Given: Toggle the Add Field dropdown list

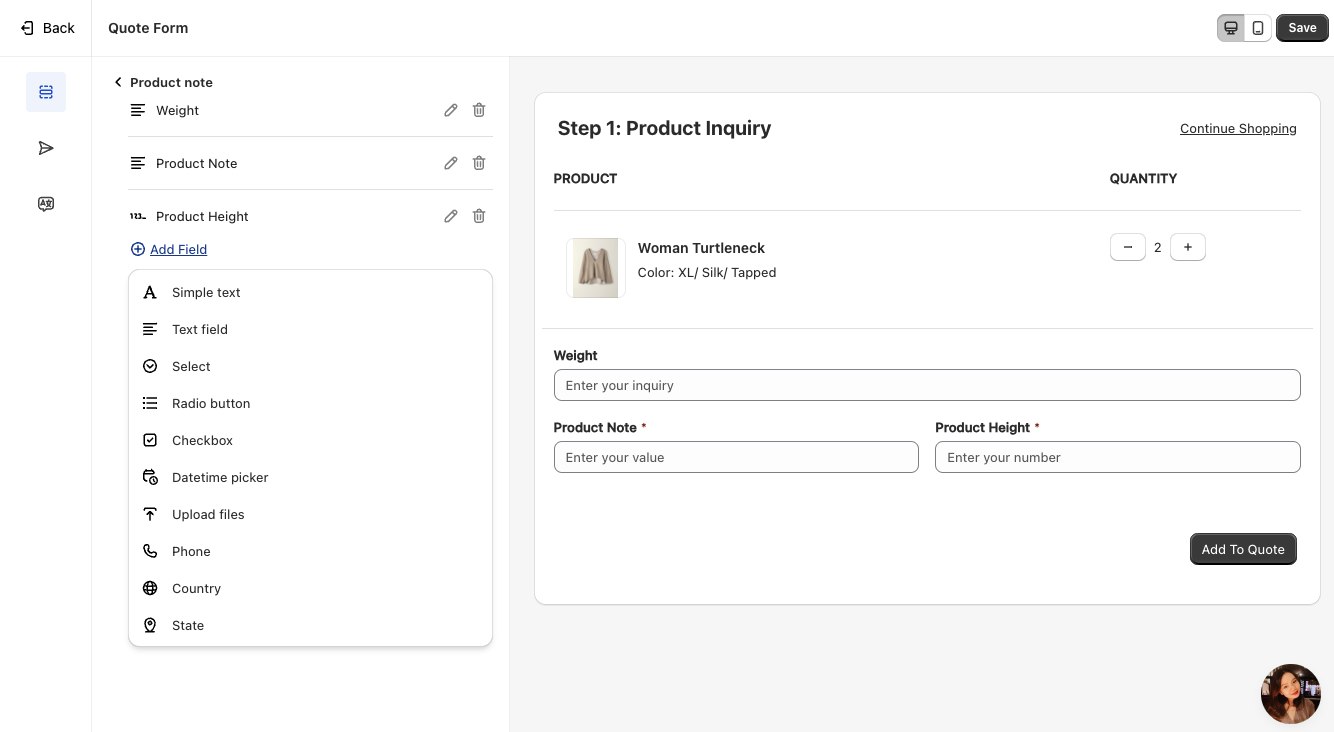Looking at the screenshot, I should pos(178,249).
